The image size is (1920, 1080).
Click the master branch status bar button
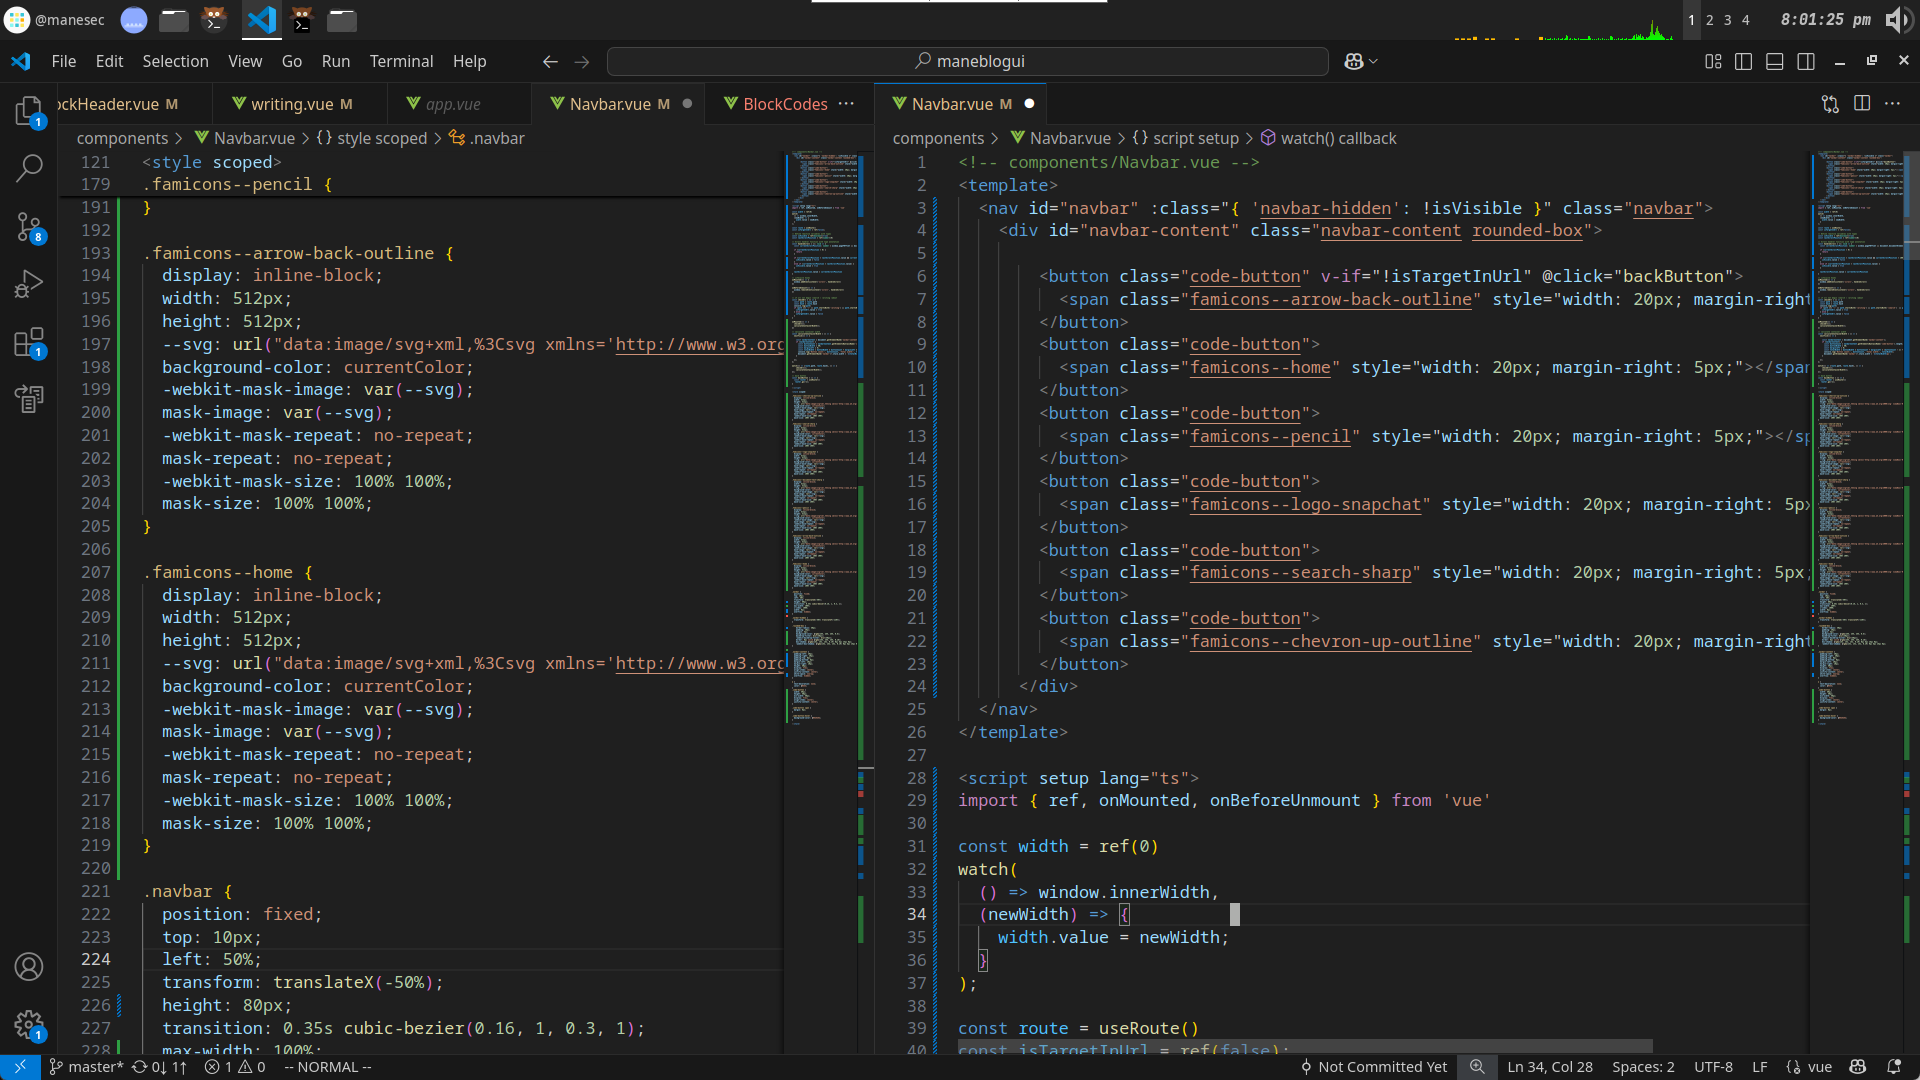pos(86,1067)
